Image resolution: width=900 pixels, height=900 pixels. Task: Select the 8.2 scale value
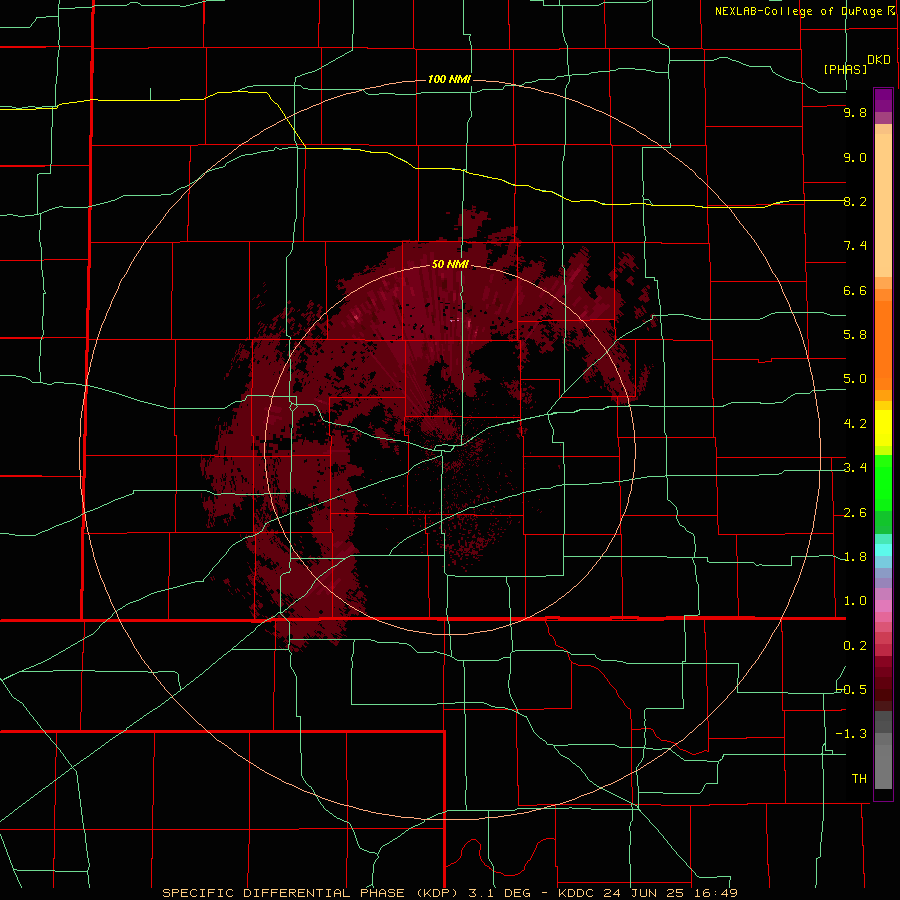855,201
